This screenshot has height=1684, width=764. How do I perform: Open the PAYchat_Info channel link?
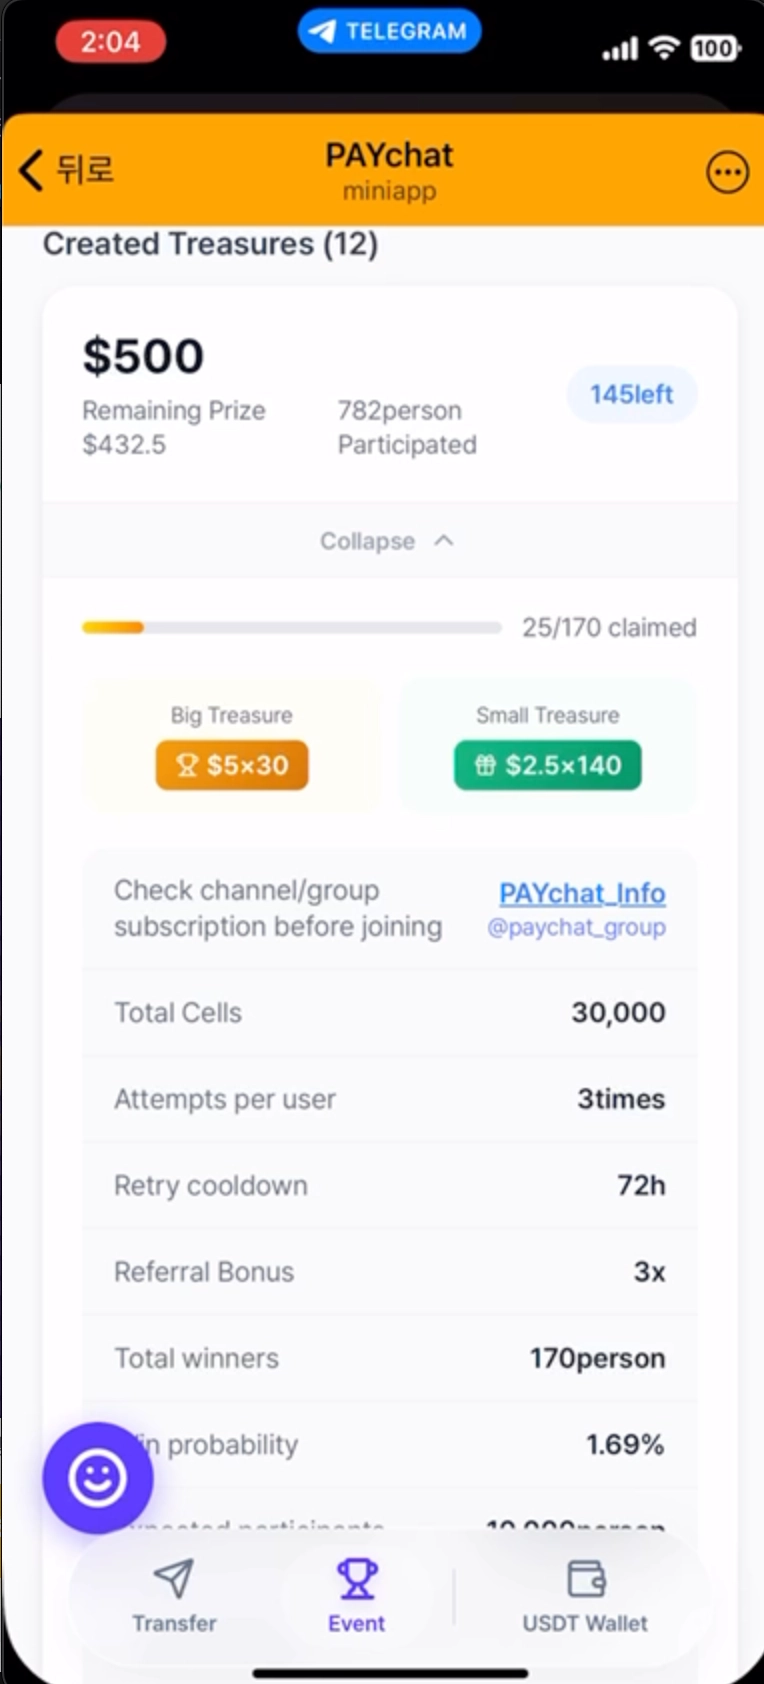tap(582, 893)
